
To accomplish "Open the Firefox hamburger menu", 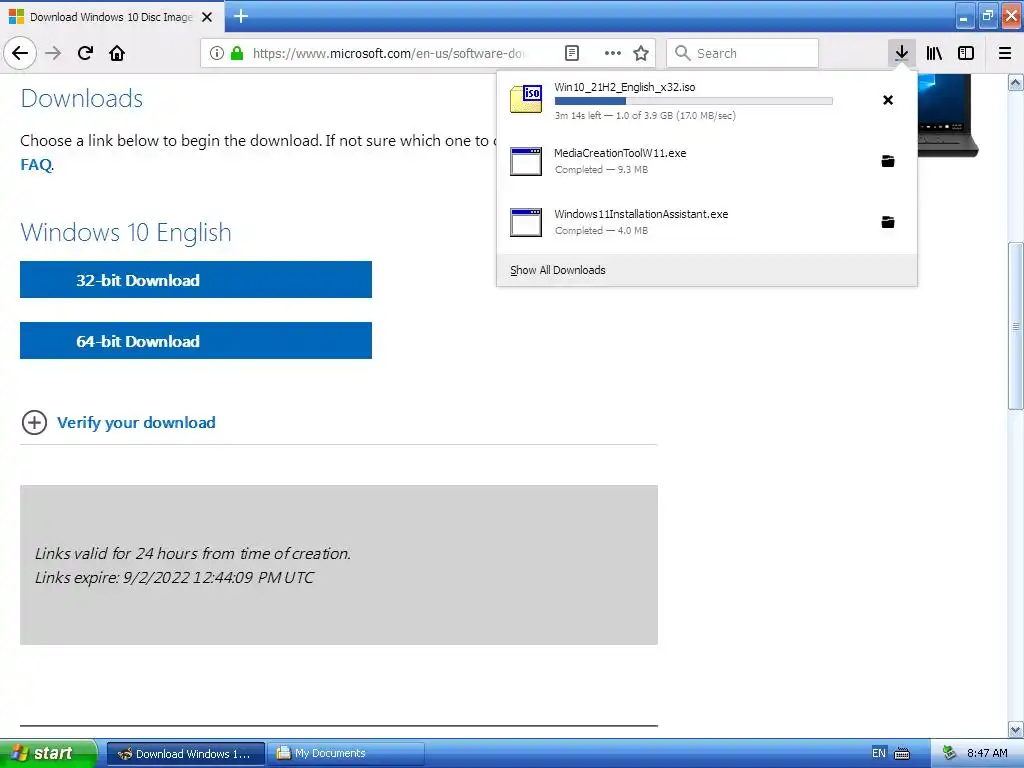I will tap(1005, 53).
